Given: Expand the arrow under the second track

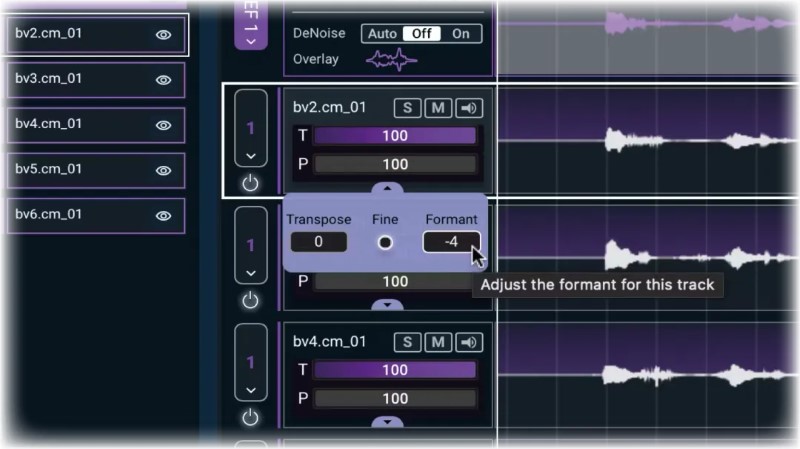Looking at the screenshot, I should click(387, 305).
